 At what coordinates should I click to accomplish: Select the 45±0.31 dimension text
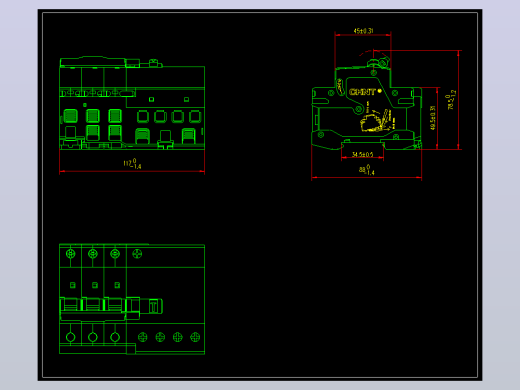coord(363,31)
